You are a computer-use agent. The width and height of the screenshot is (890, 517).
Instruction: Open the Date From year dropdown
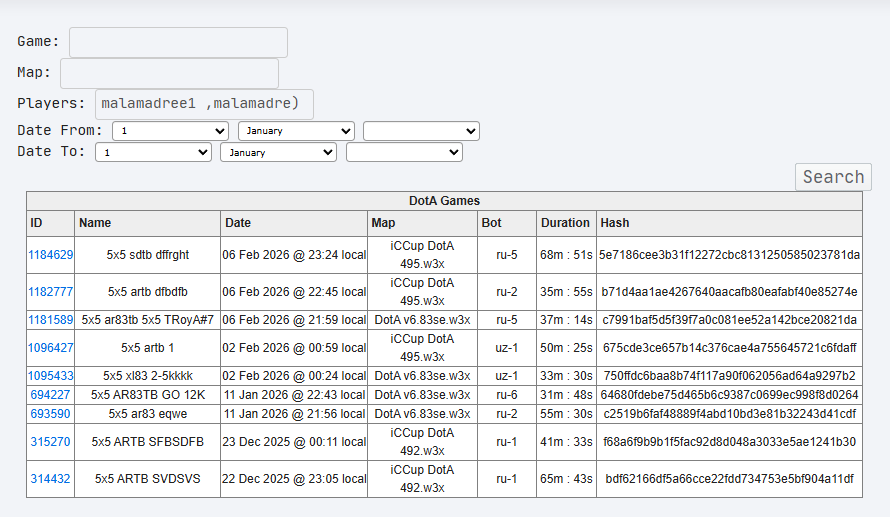click(x=421, y=131)
